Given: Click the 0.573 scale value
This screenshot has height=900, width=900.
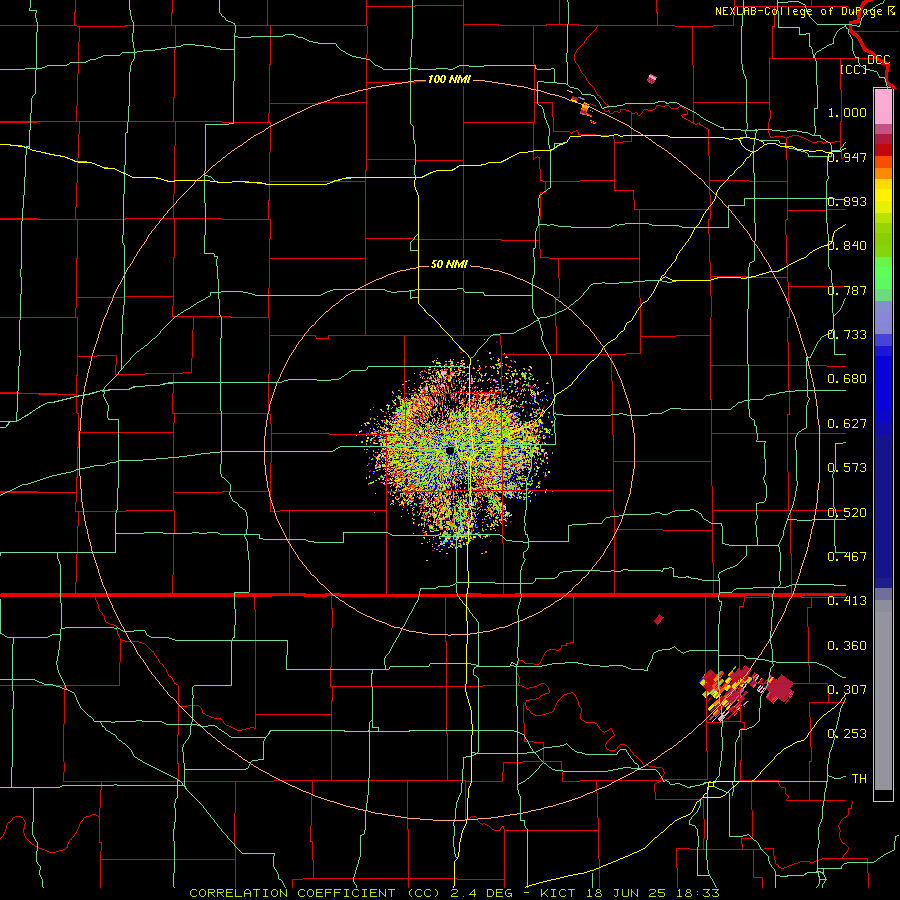Looking at the screenshot, I should pyautogui.click(x=847, y=468).
